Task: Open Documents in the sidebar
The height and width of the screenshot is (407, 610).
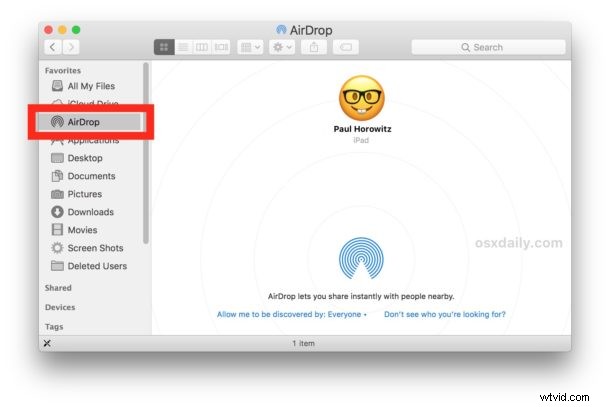Action: point(91,176)
